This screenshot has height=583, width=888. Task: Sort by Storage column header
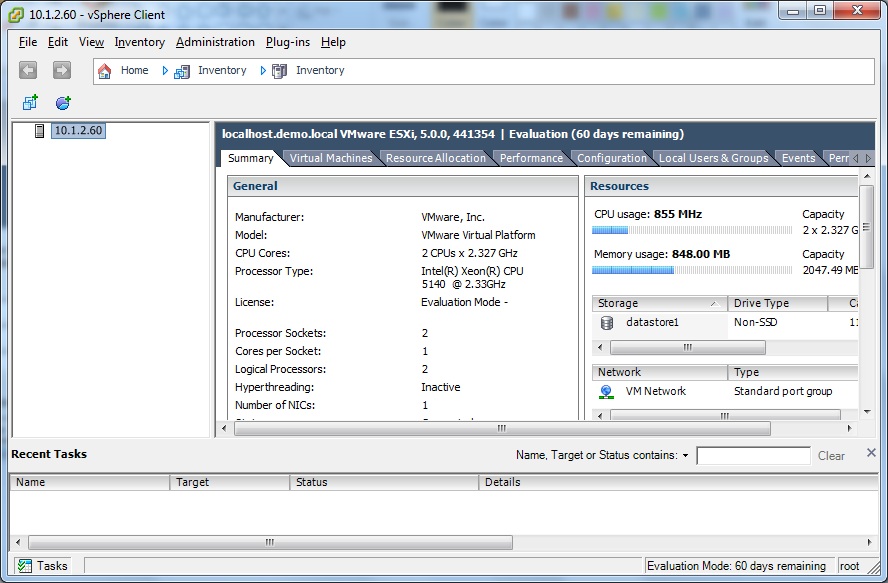(x=659, y=303)
